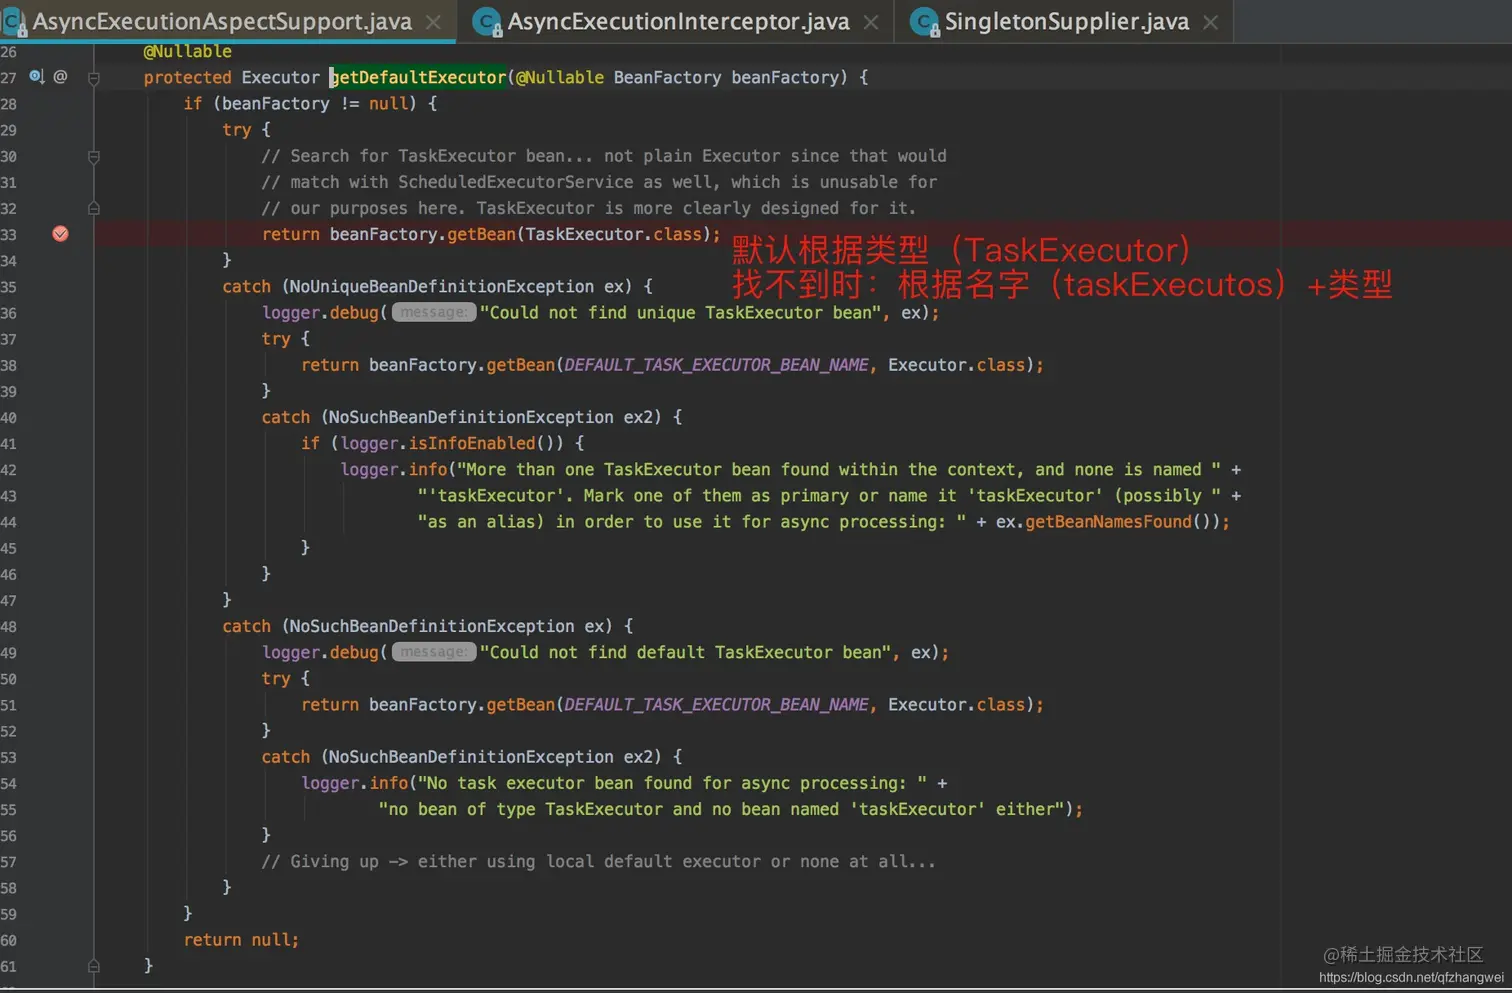Click the string "Could not find unique TaskExecutor bean"
Viewport: 1512px width, 993px height.
tap(680, 312)
